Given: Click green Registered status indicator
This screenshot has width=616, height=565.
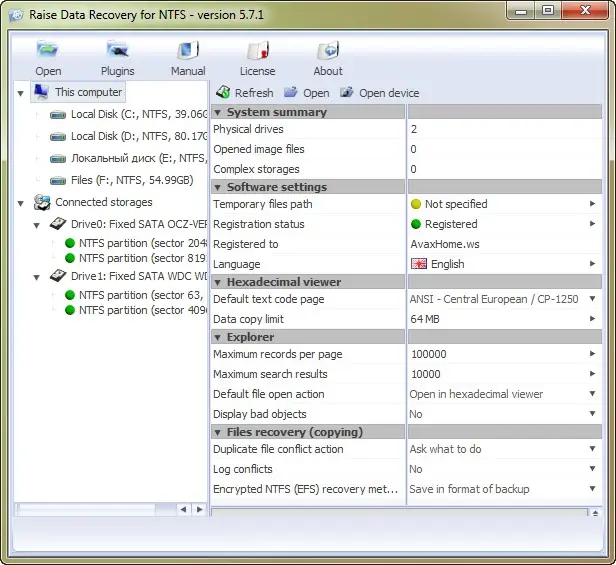Looking at the screenshot, I should coord(416,224).
